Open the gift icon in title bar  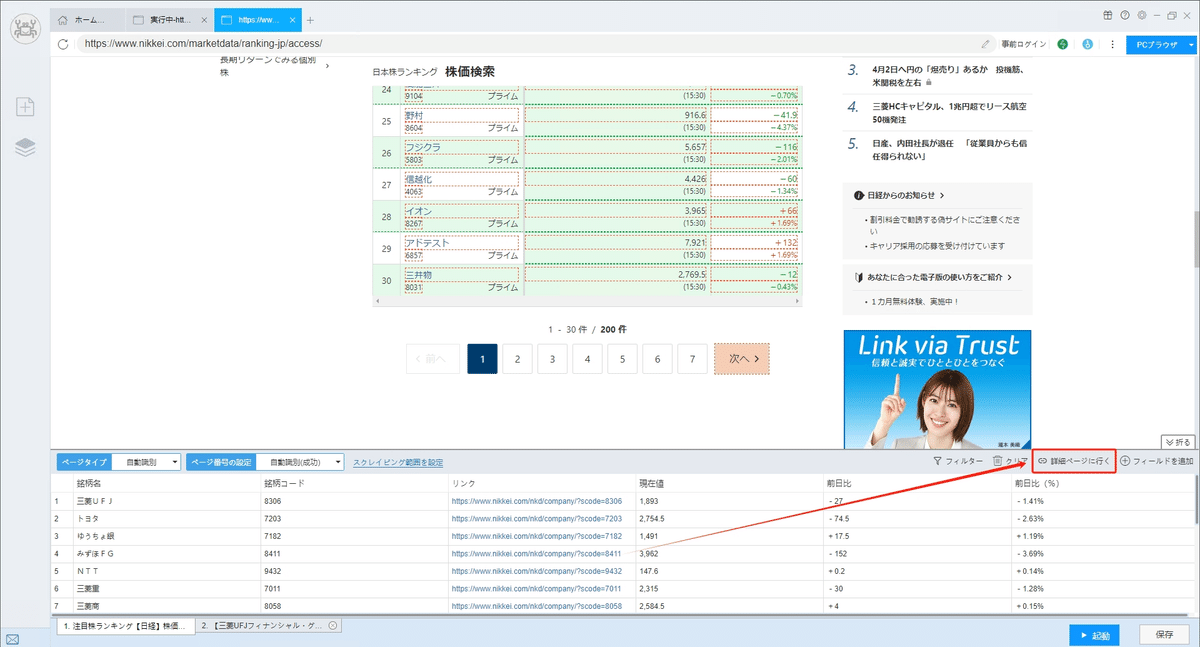coord(1108,15)
